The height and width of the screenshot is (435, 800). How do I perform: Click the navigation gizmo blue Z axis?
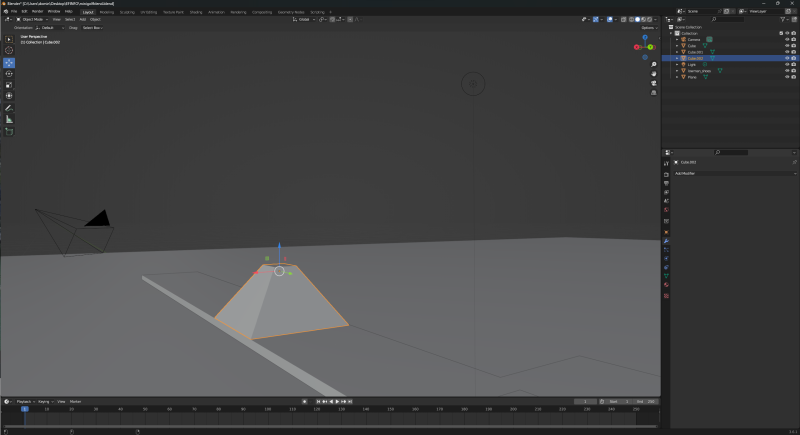pos(645,37)
